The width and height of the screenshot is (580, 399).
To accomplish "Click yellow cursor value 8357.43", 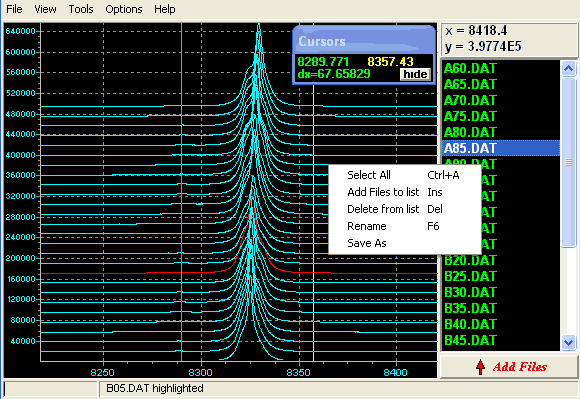I will coord(390,61).
